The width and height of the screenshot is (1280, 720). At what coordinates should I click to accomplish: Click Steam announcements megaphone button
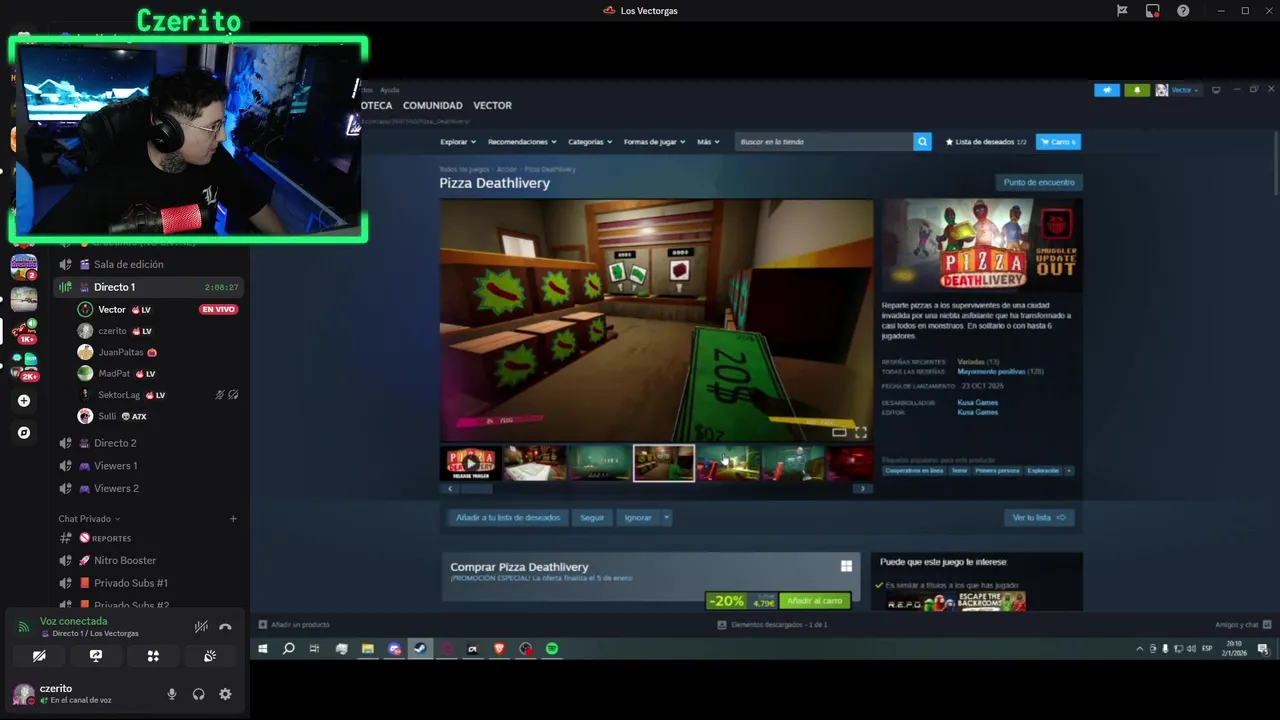pyautogui.click(x=1107, y=90)
